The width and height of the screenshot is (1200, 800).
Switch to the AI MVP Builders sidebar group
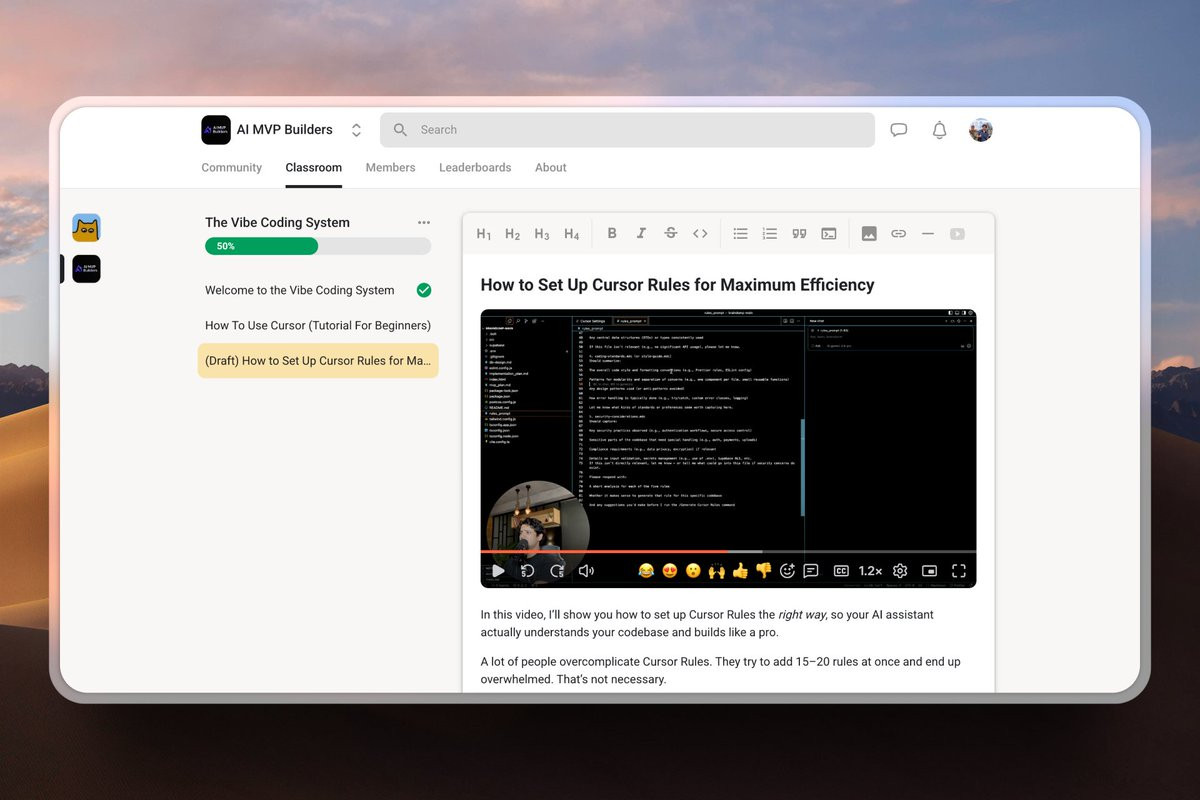(86, 269)
